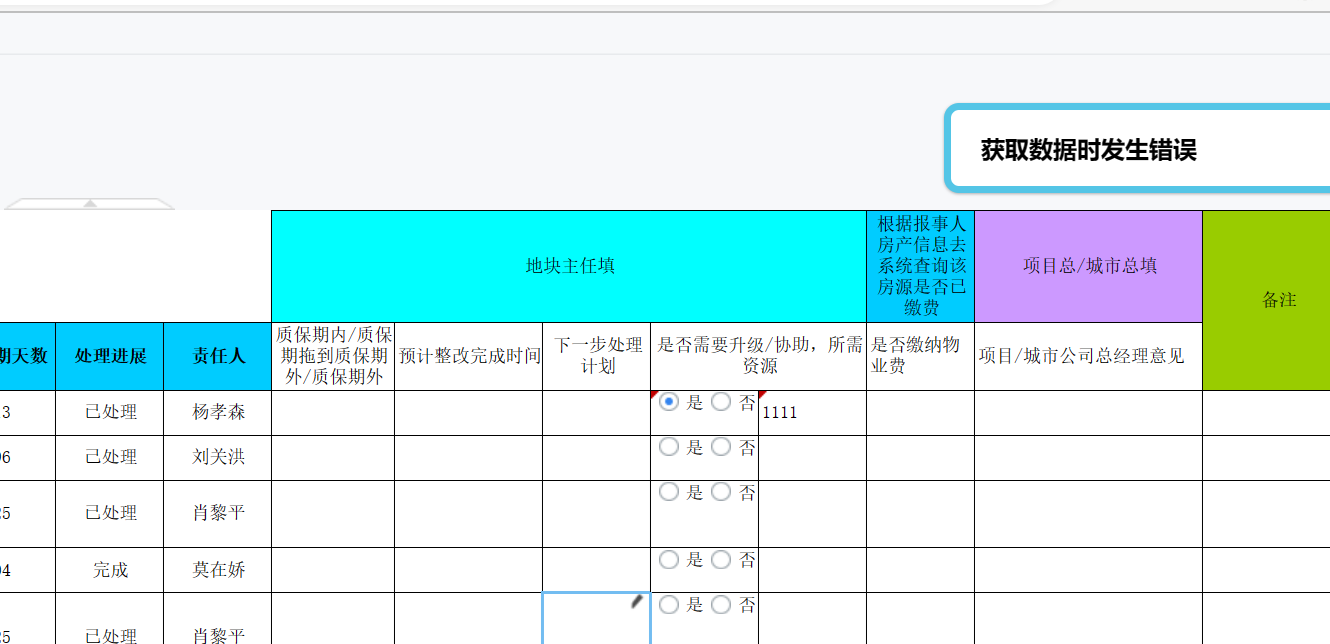Click the 项目总/城市总填 header cell
1330x644 pixels.
pyautogui.click(x=1088, y=266)
